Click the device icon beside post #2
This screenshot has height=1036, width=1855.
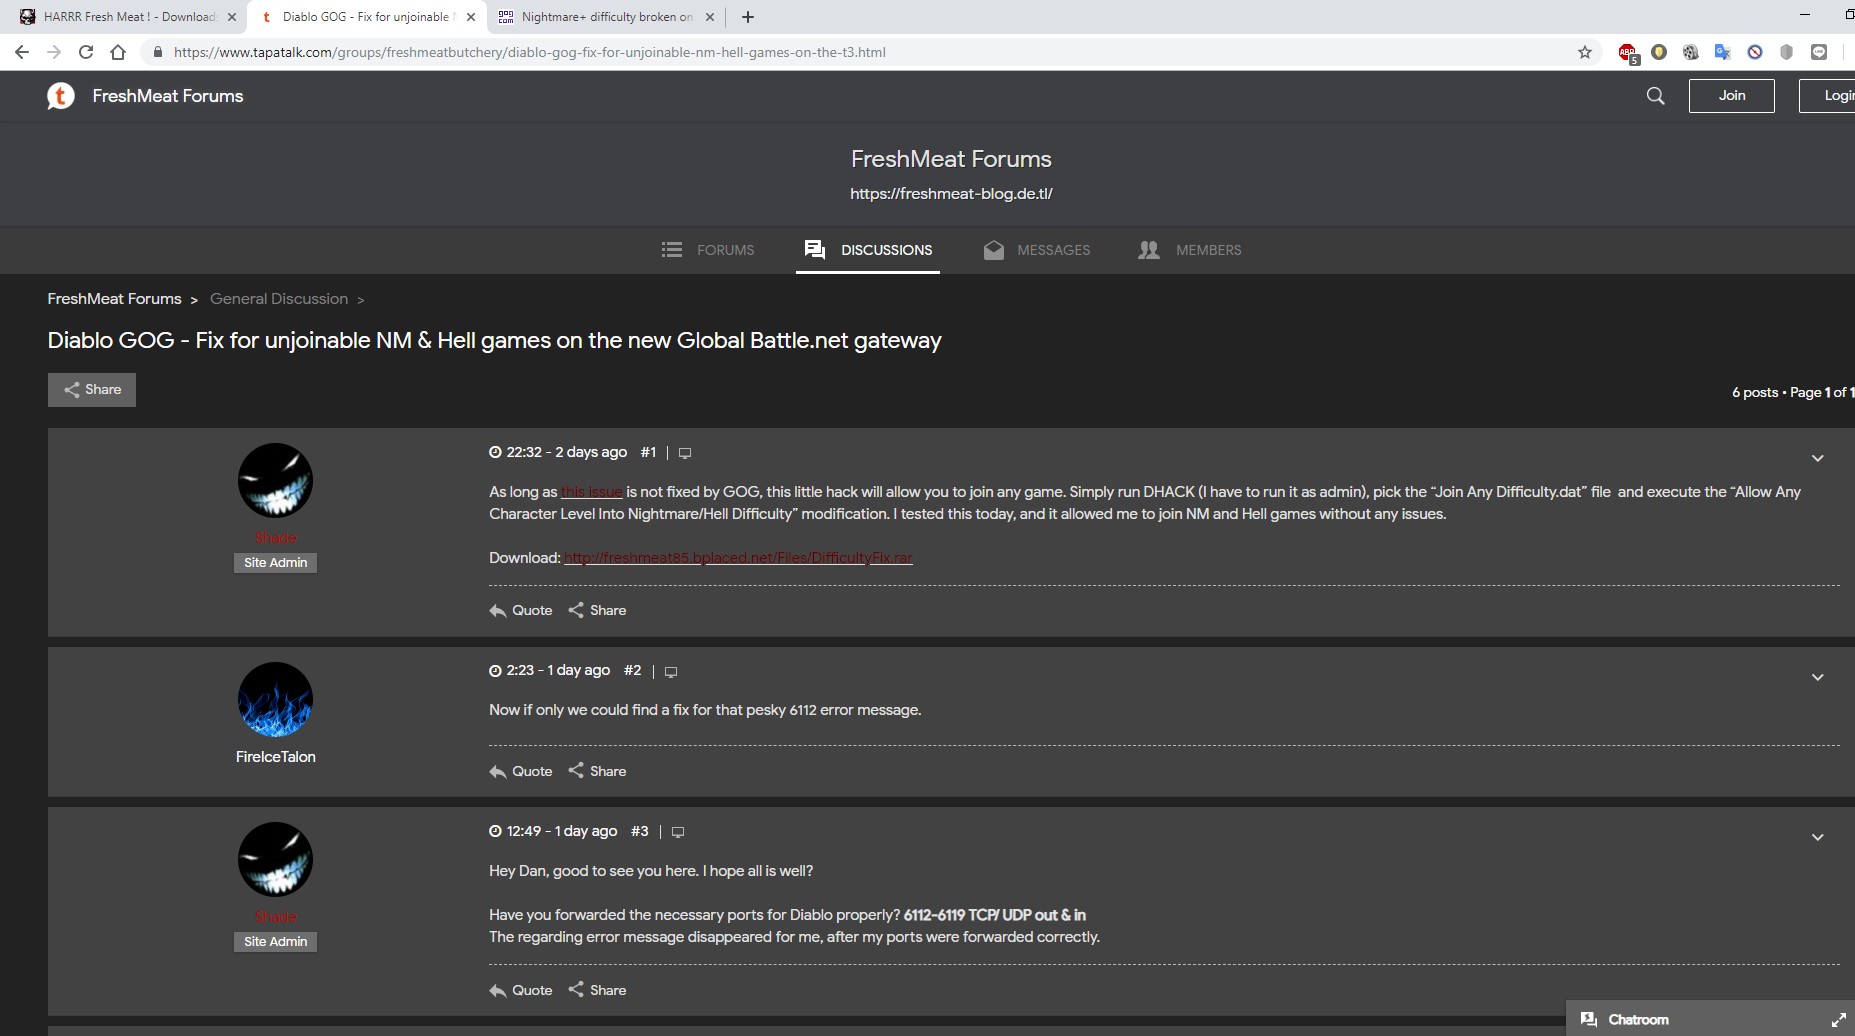(671, 671)
